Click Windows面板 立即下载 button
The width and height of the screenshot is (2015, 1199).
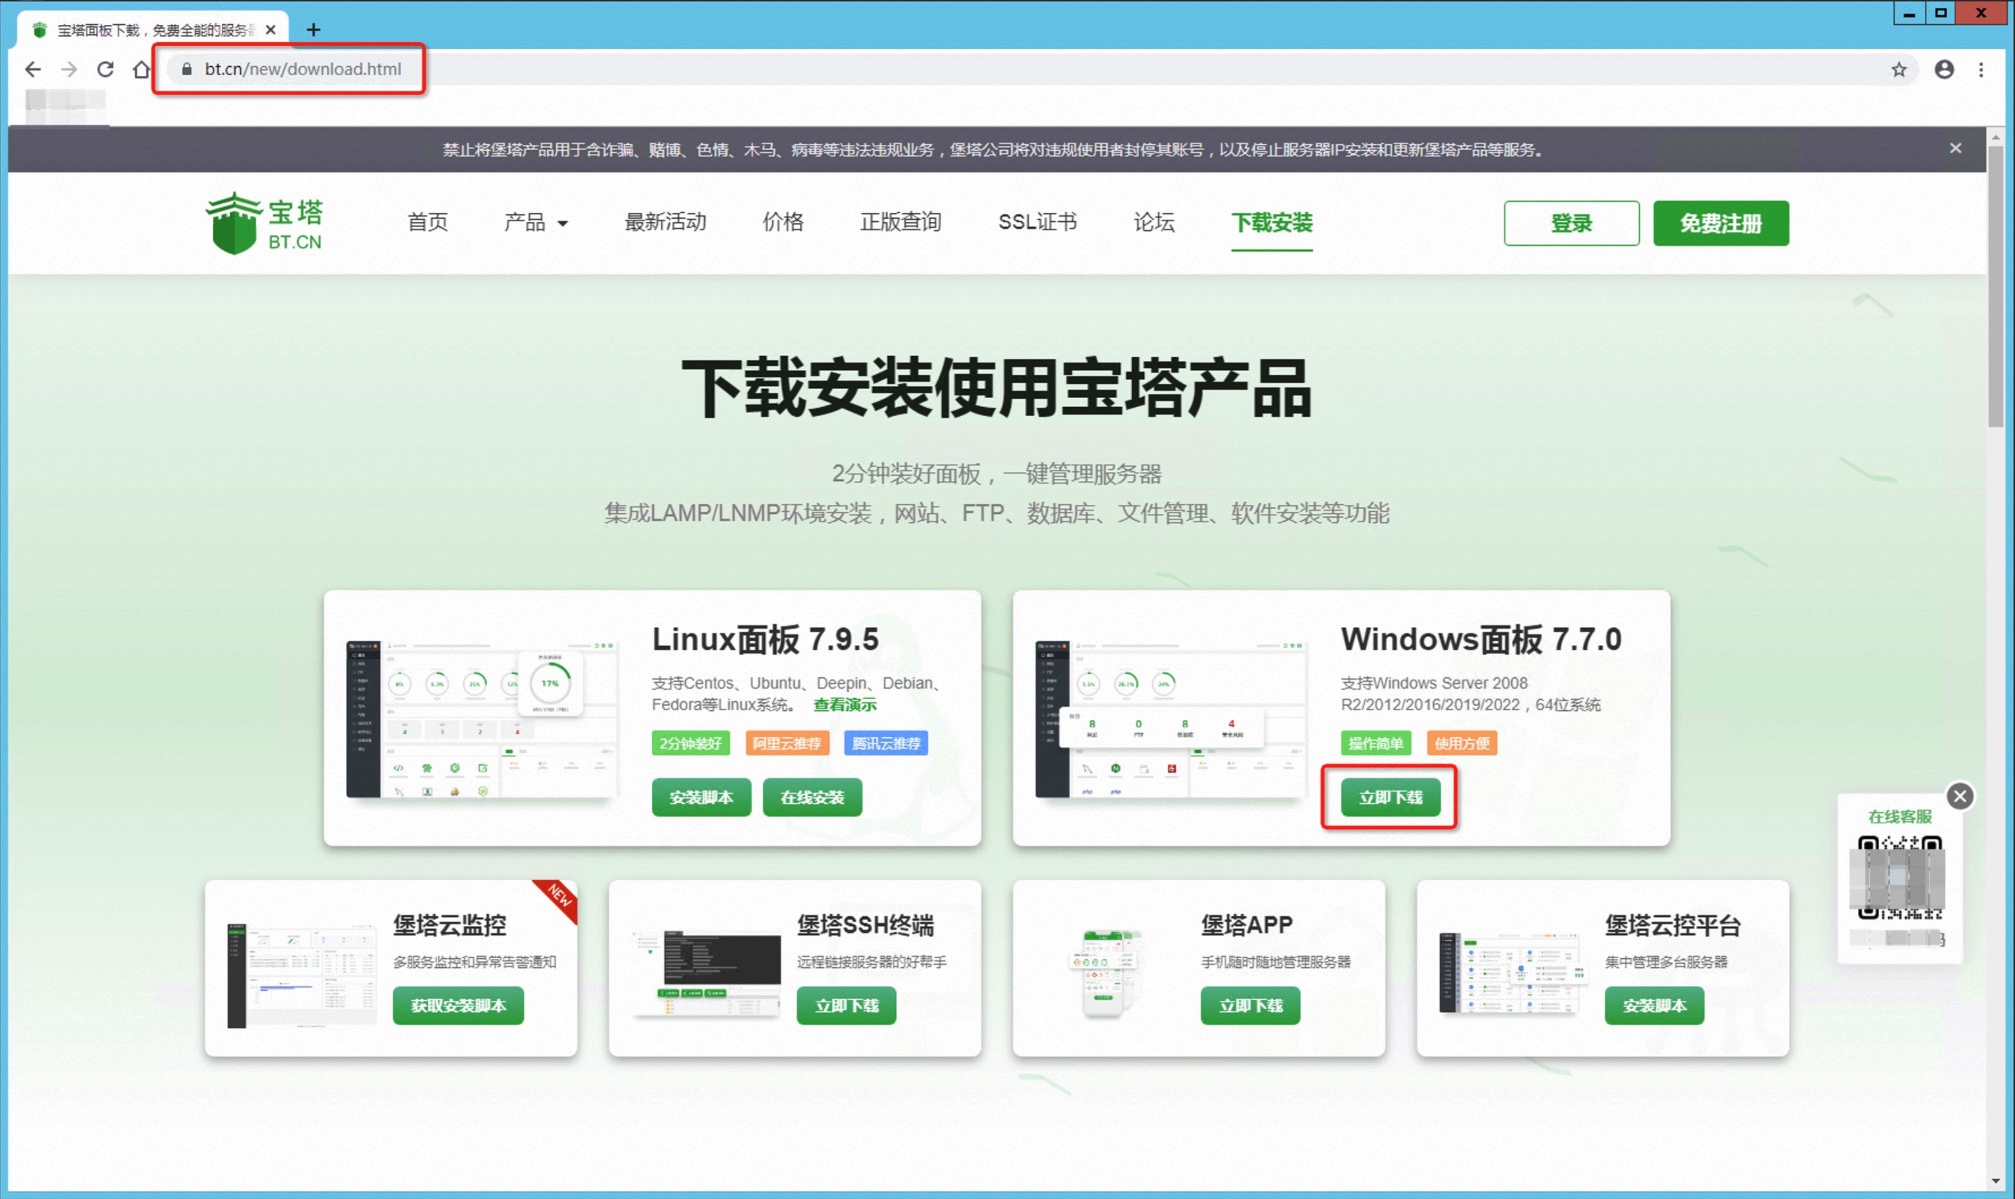[1390, 797]
